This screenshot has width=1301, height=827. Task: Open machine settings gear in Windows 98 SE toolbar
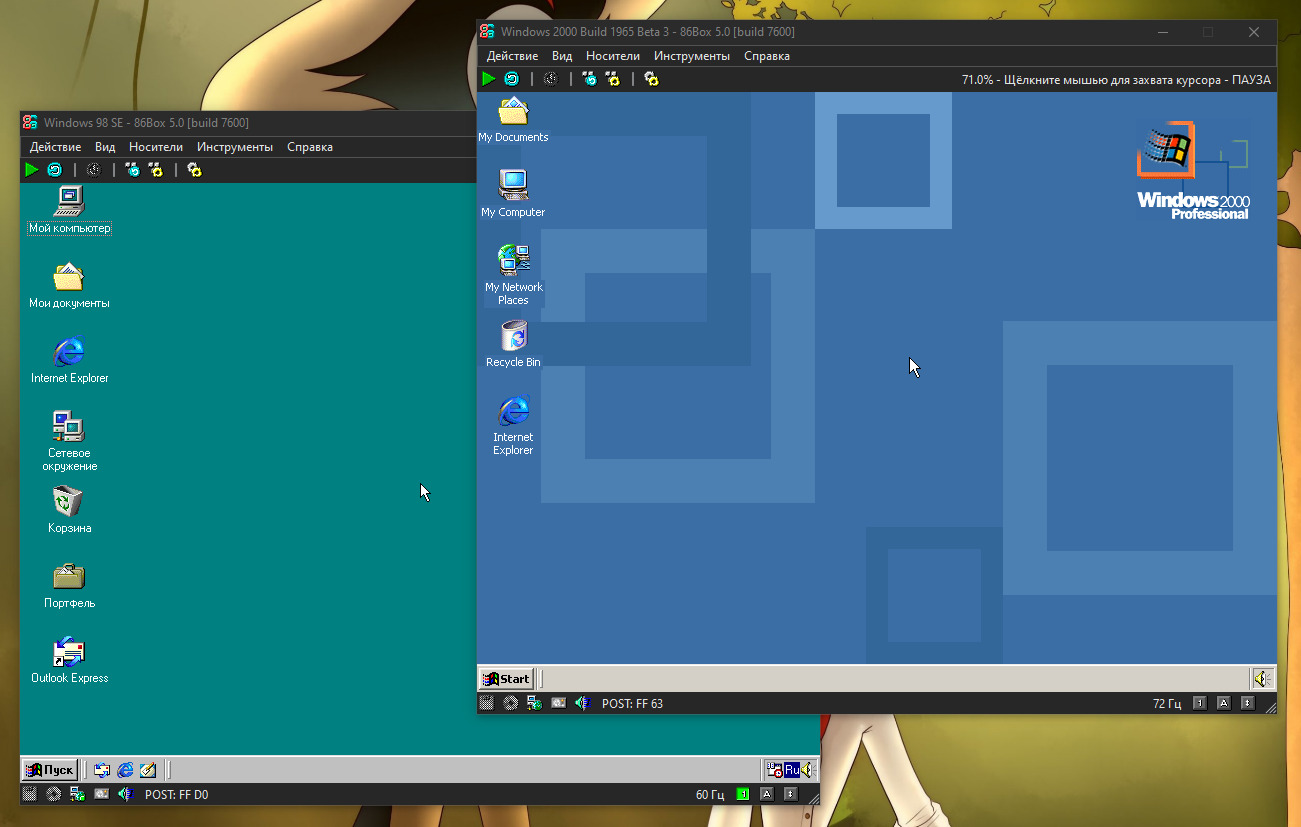pyautogui.click(x=194, y=170)
